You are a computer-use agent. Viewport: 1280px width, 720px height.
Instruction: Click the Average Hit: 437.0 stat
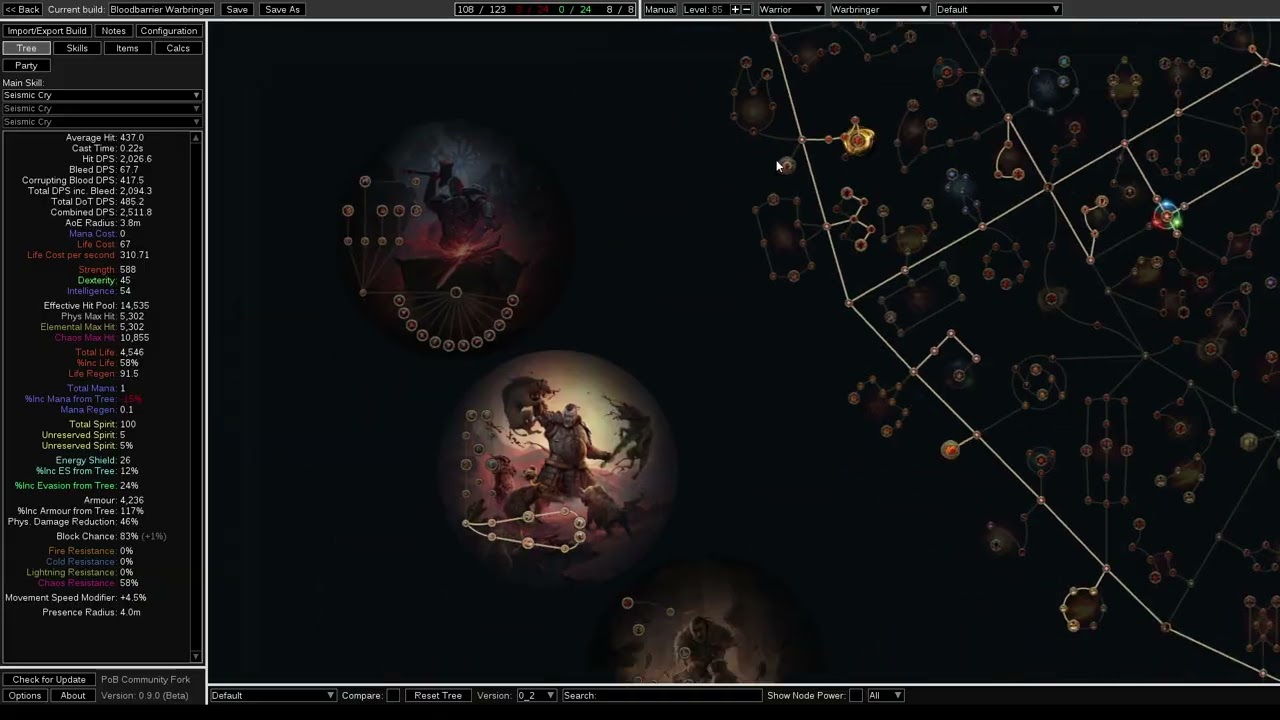coord(104,138)
